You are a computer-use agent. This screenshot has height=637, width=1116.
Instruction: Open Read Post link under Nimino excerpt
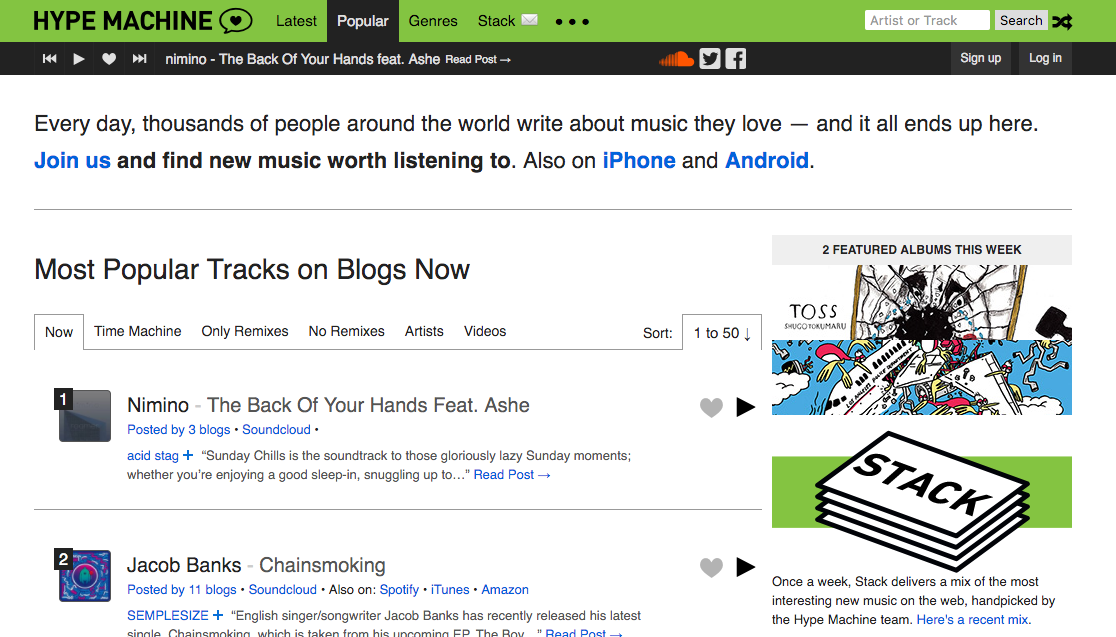tap(512, 475)
